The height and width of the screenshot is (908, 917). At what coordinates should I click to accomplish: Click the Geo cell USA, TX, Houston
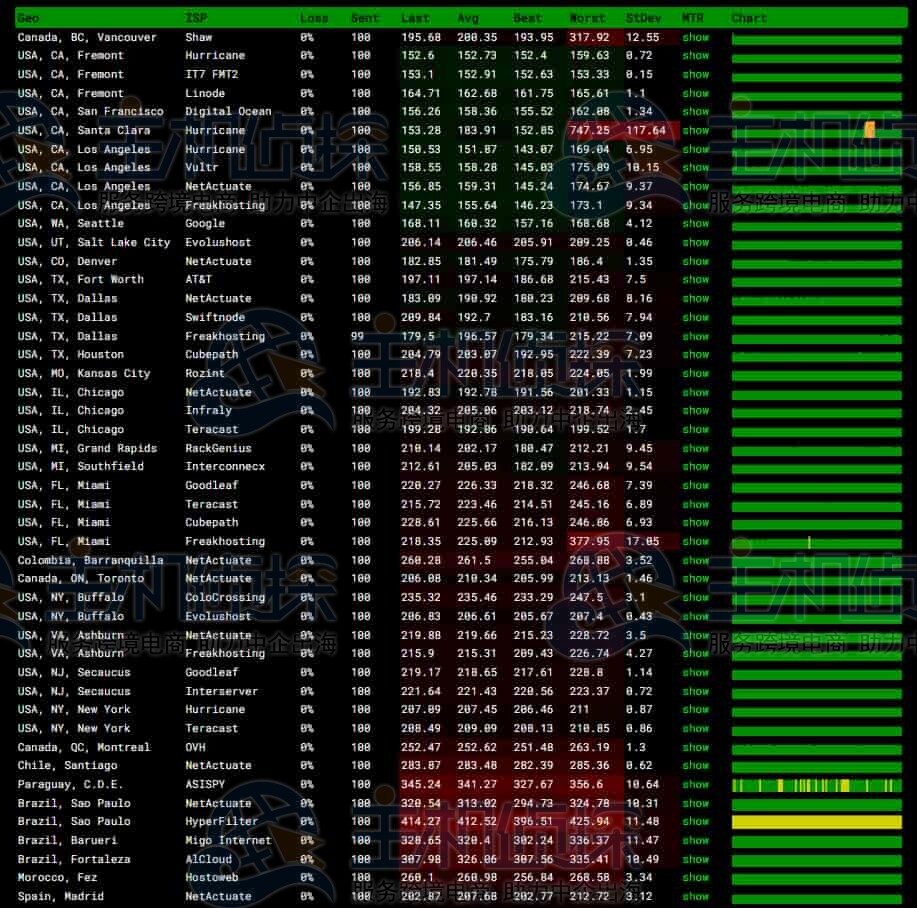click(70, 354)
